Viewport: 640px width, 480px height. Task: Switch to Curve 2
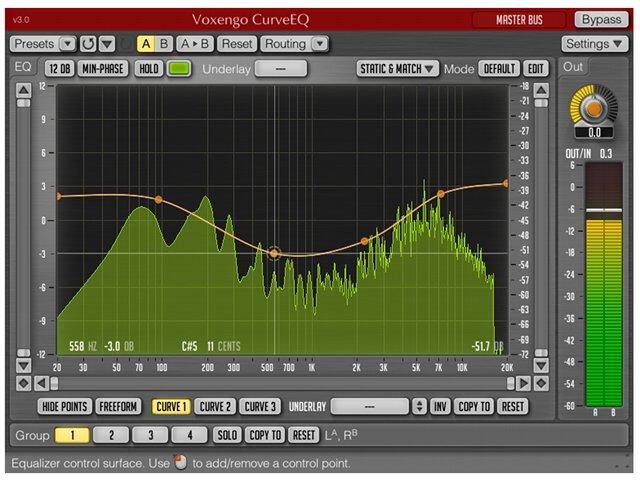[x=215, y=407]
